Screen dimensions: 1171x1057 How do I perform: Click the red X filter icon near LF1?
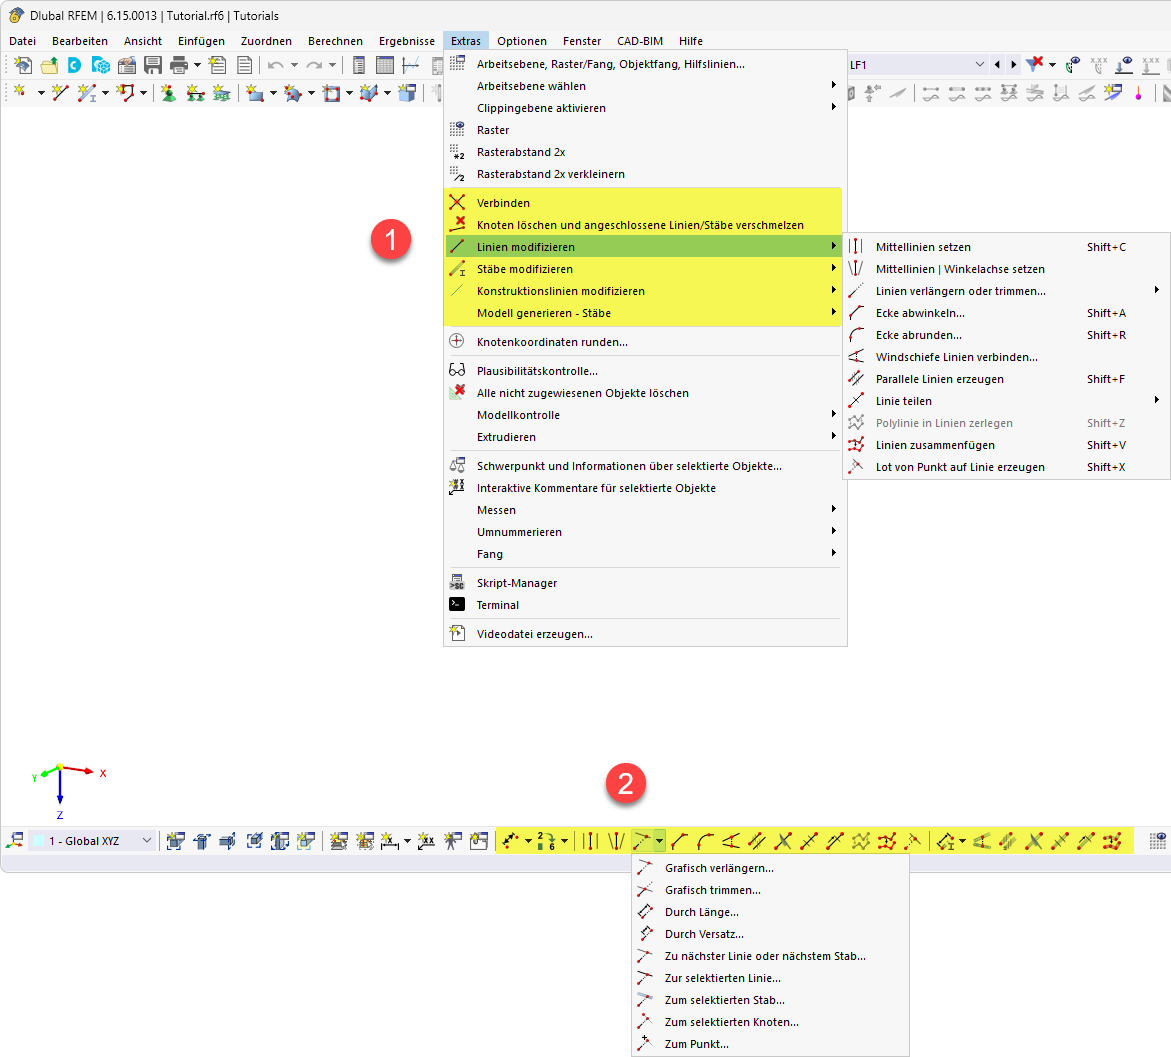[1035, 65]
